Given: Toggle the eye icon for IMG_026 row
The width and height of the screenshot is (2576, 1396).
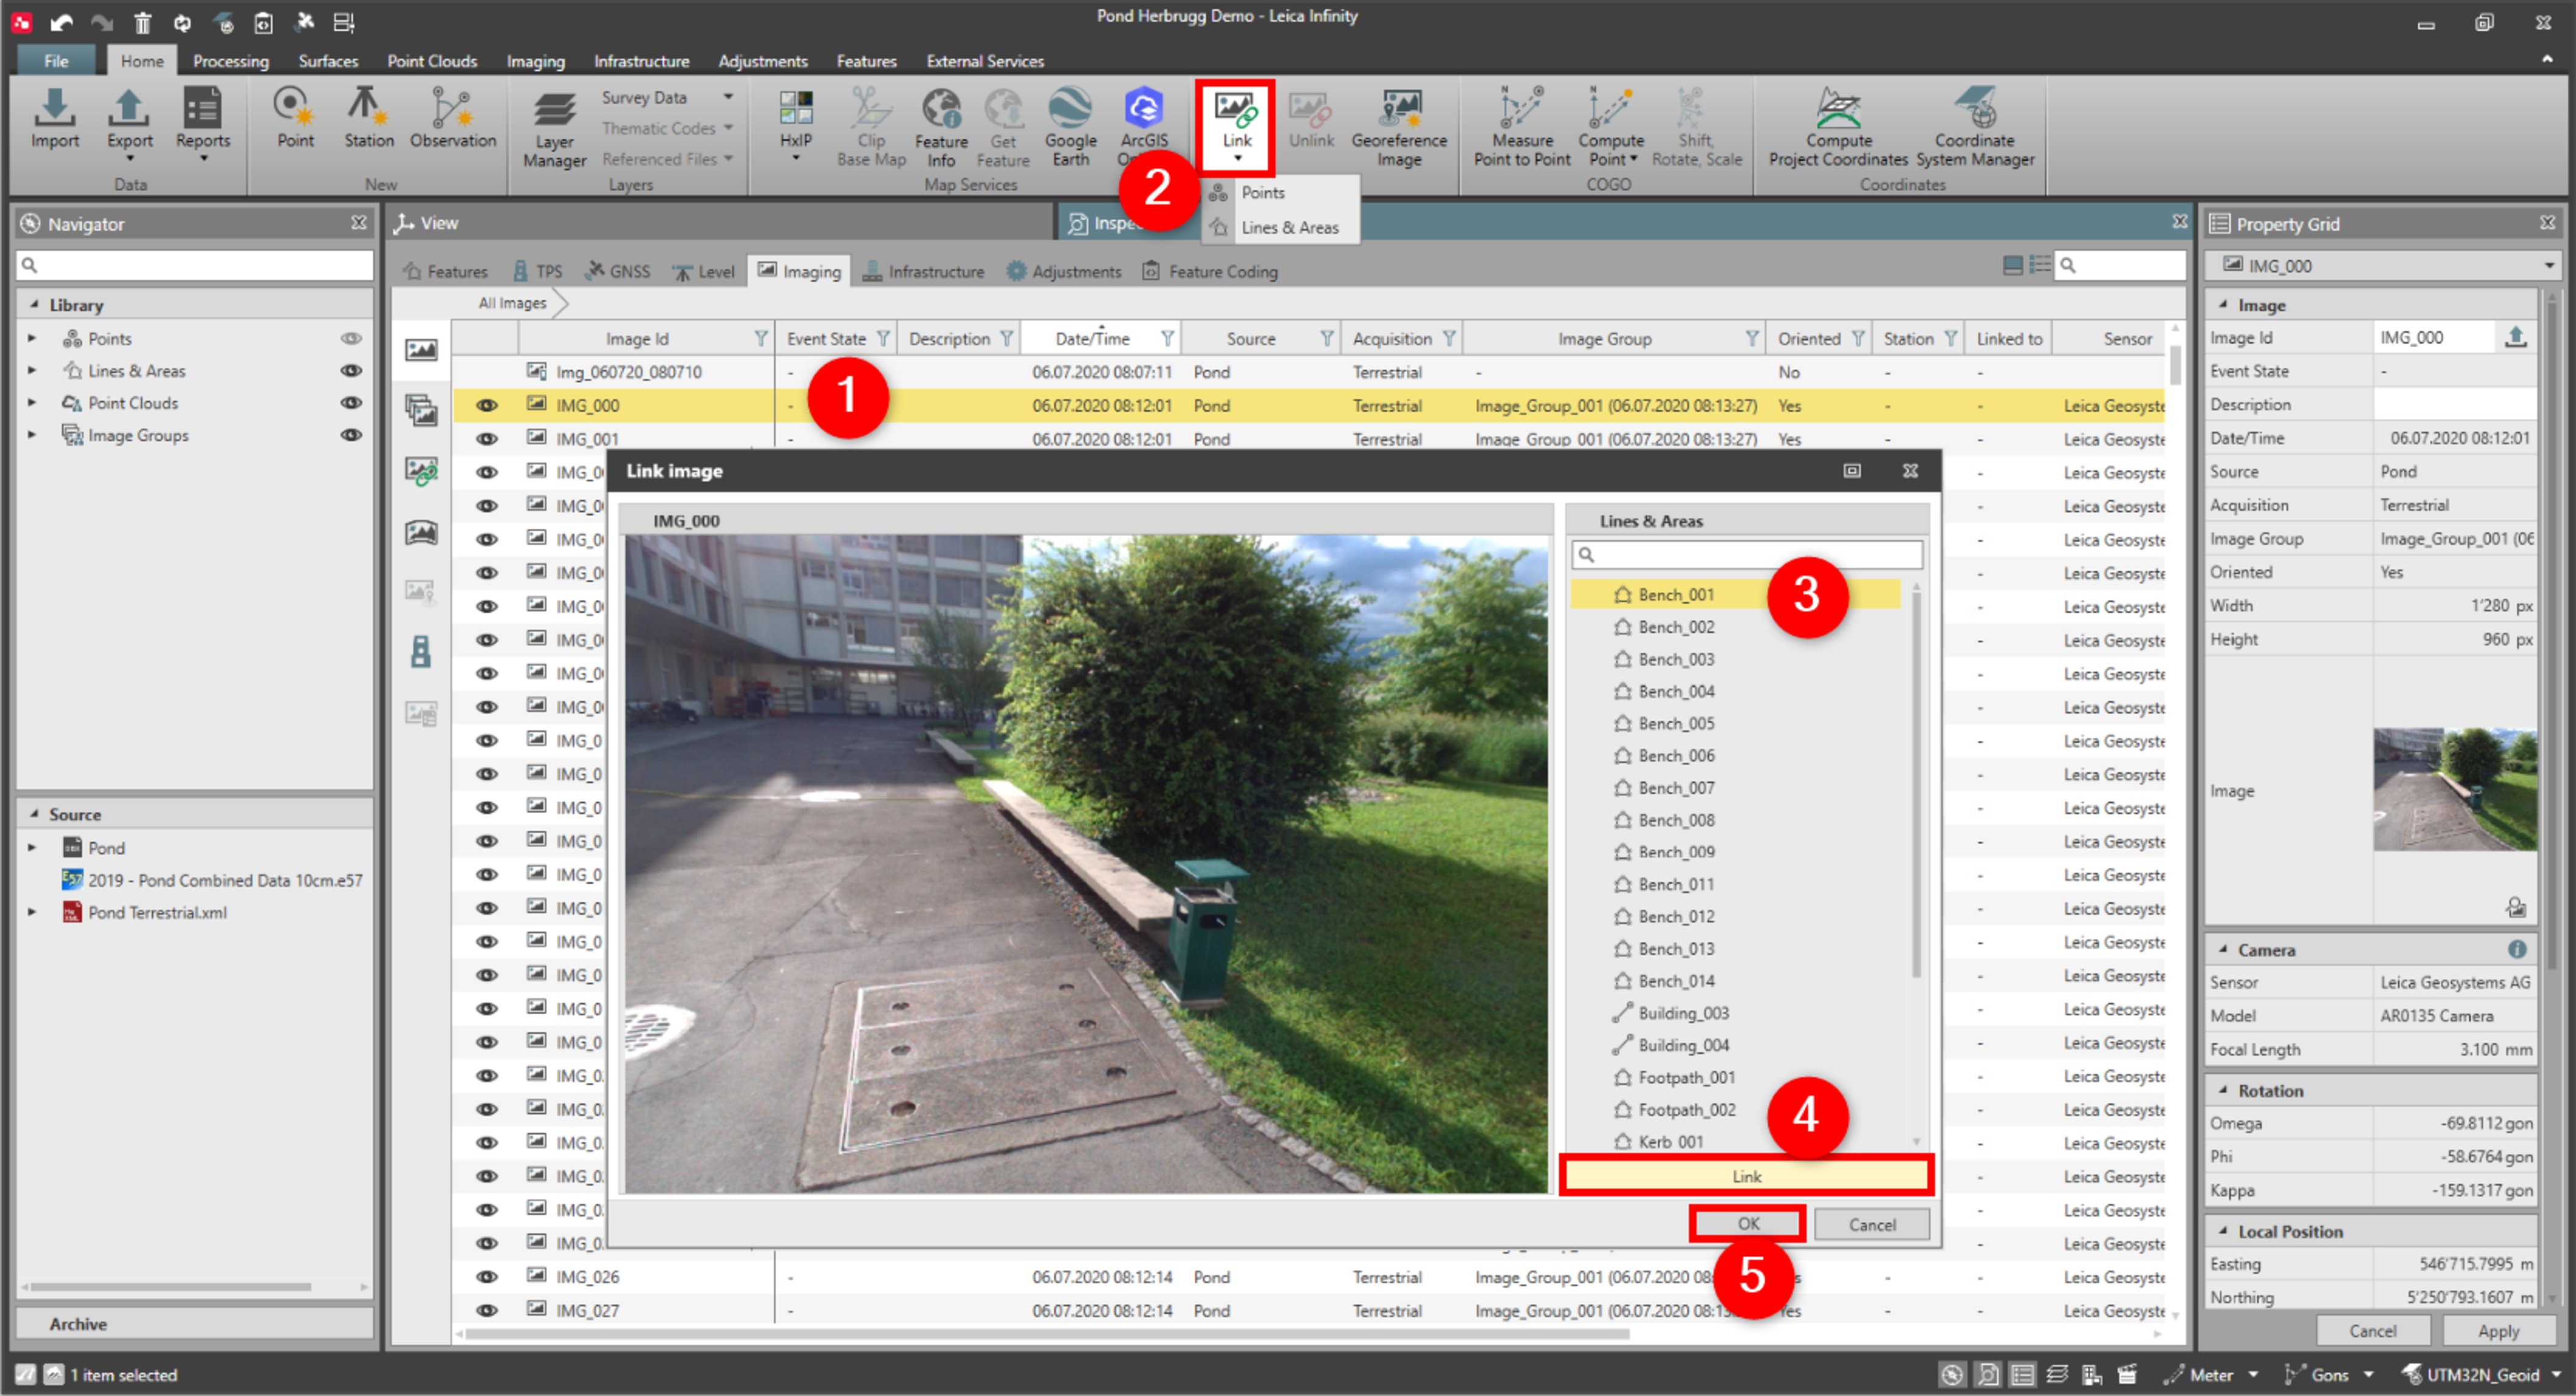Looking at the screenshot, I should [487, 1277].
